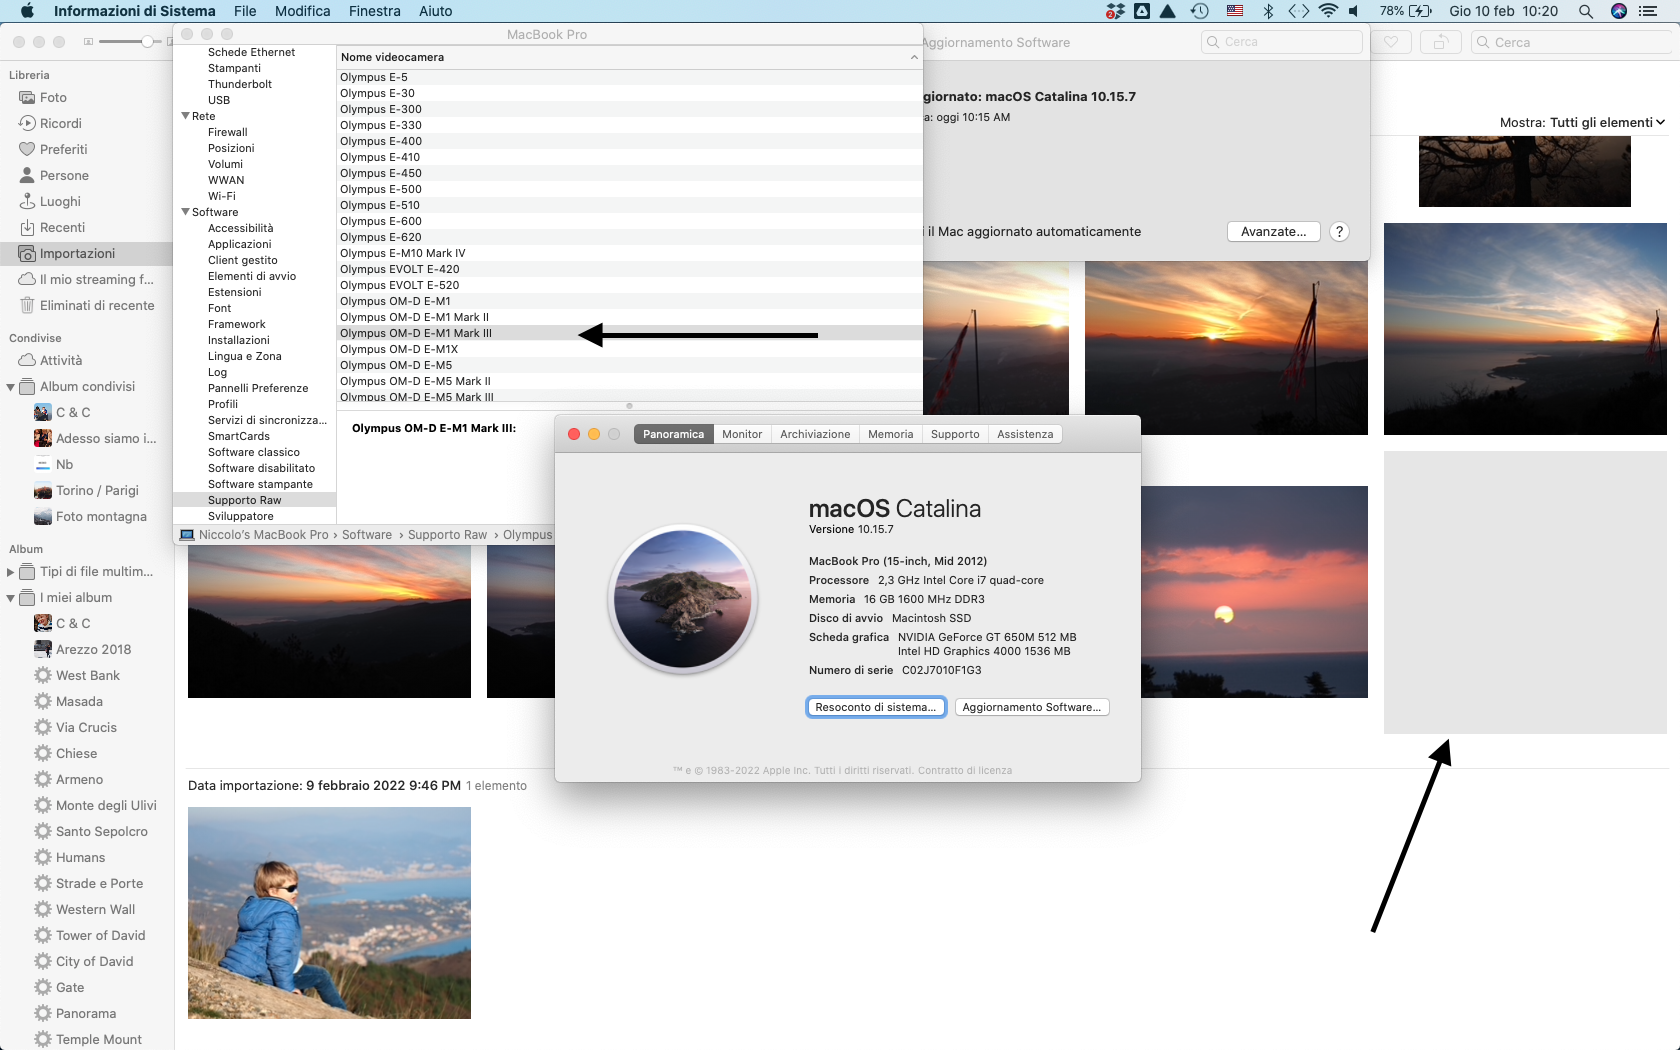Go to Luoghi in the Photos sidebar
This screenshot has width=1680, height=1050.
(x=60, y=201)
